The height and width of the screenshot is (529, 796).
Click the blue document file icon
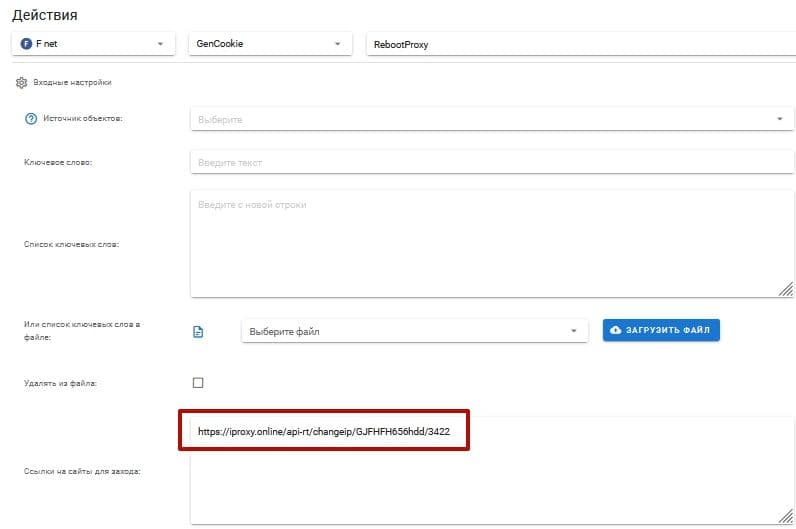click(198, 332)
